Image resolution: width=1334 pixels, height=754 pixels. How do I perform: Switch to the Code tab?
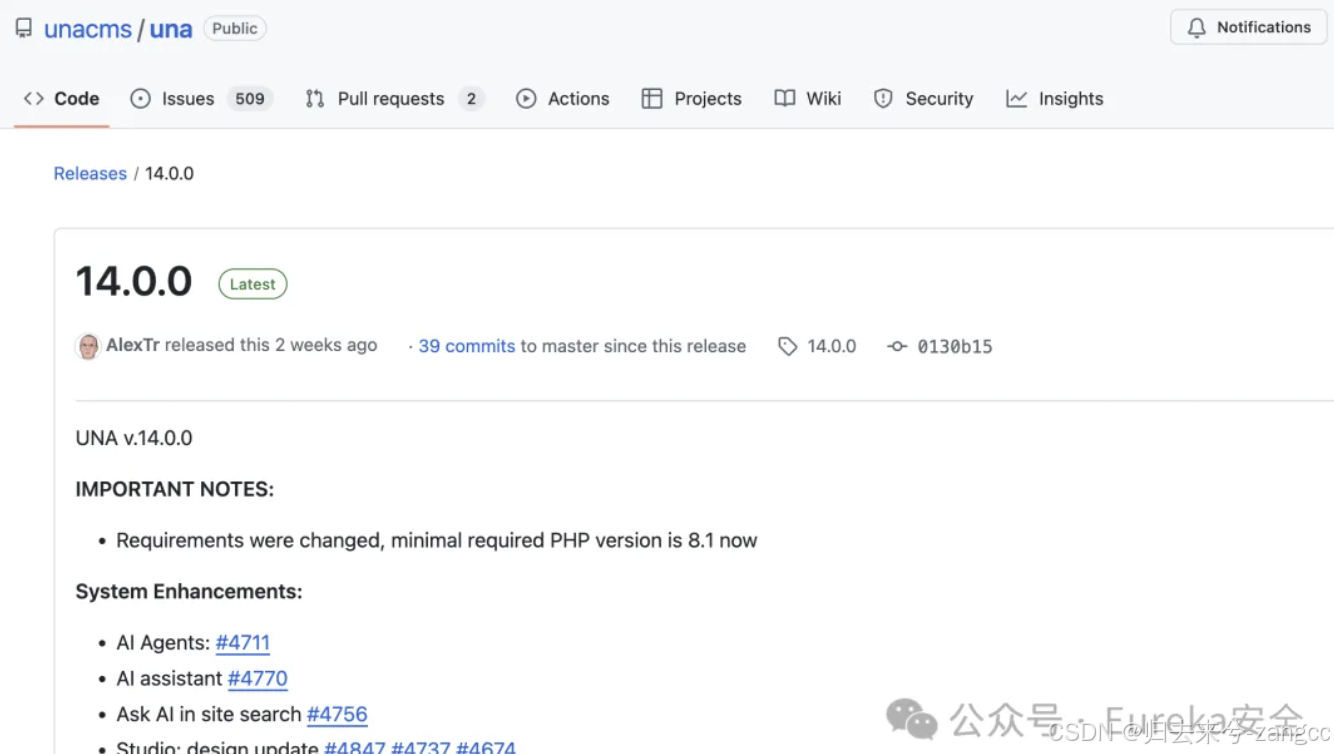[61, 98]
